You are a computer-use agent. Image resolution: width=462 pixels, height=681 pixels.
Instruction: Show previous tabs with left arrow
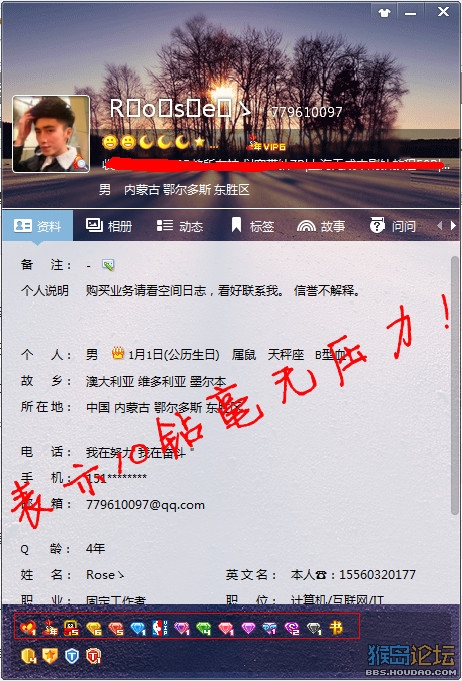click(x=439, y=225)
